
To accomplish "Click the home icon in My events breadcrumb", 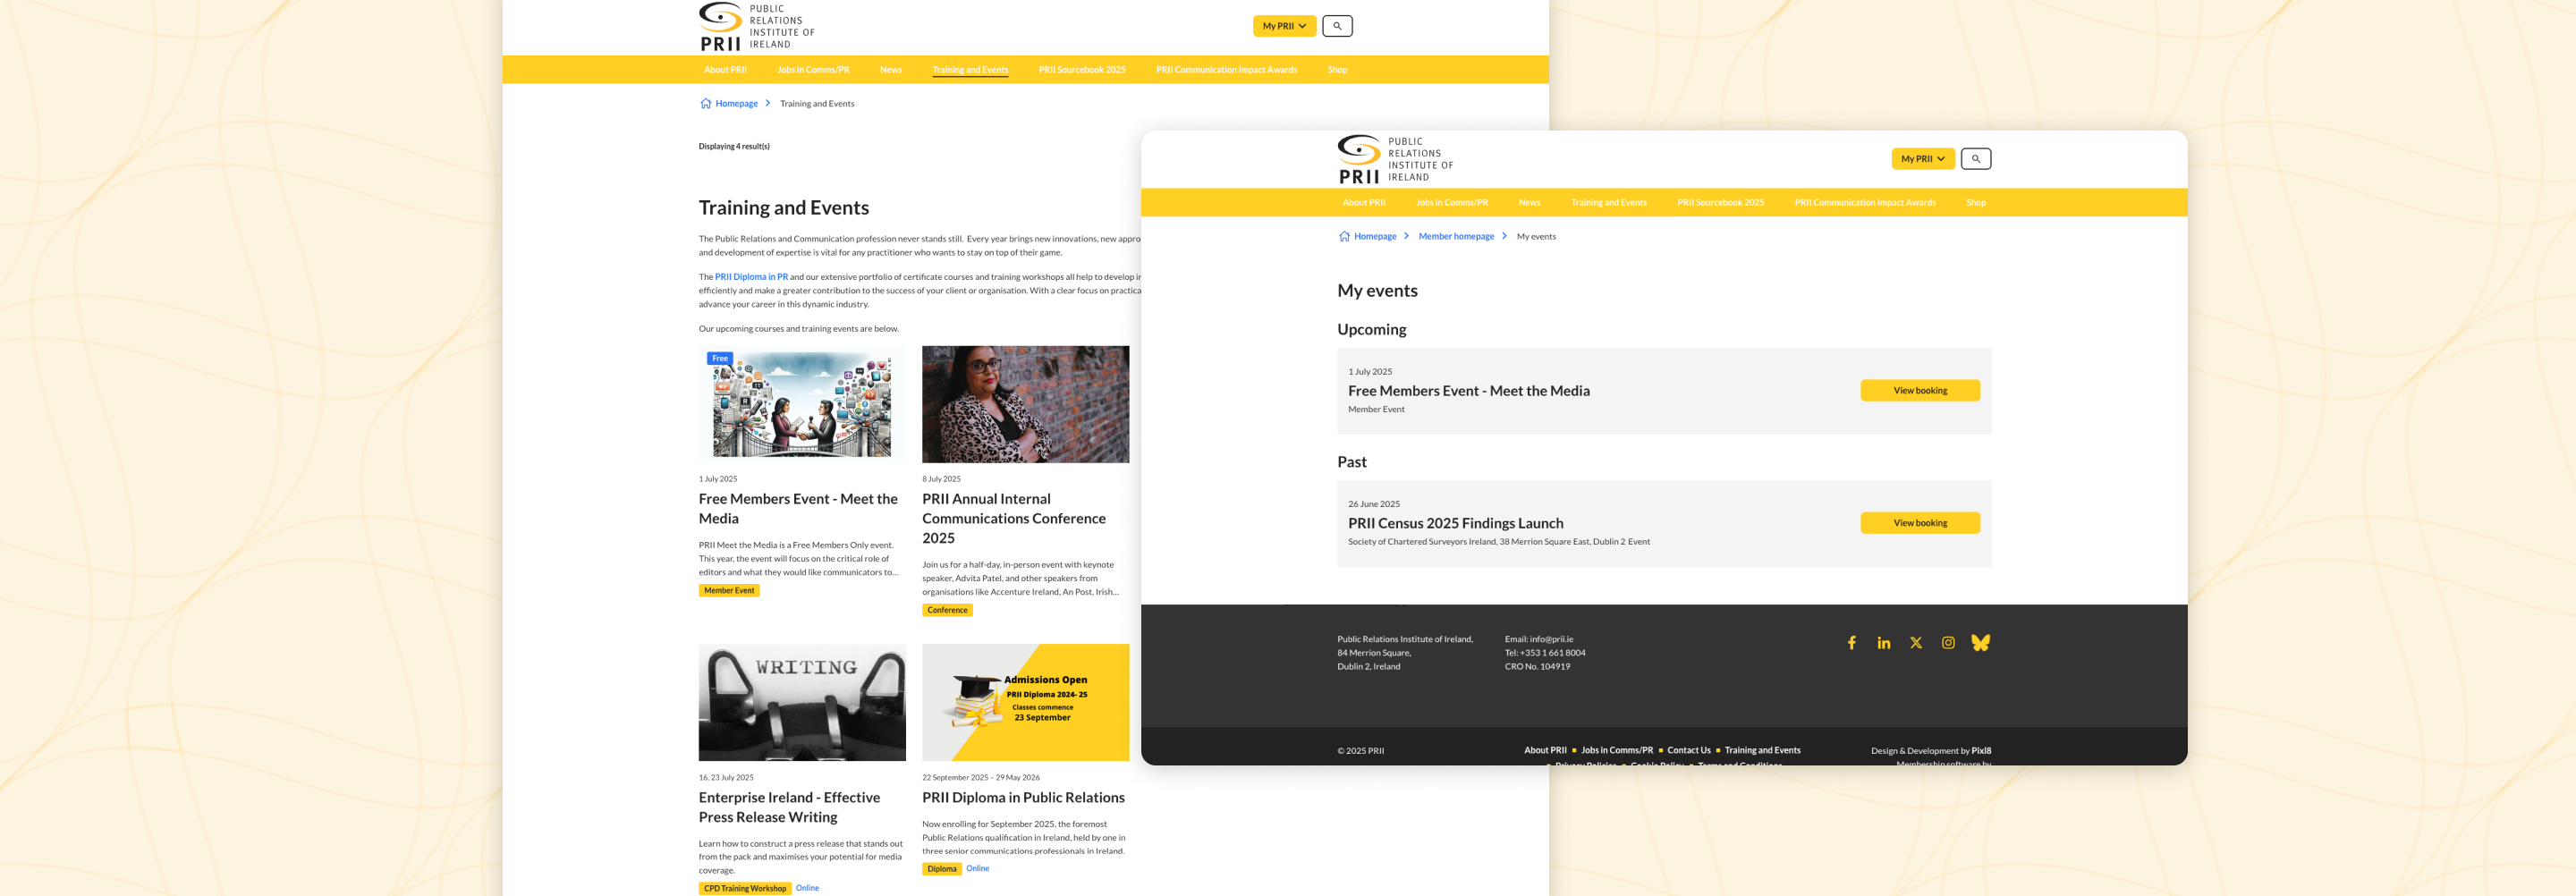I will pyautogui.click(x=1344, y=236).
